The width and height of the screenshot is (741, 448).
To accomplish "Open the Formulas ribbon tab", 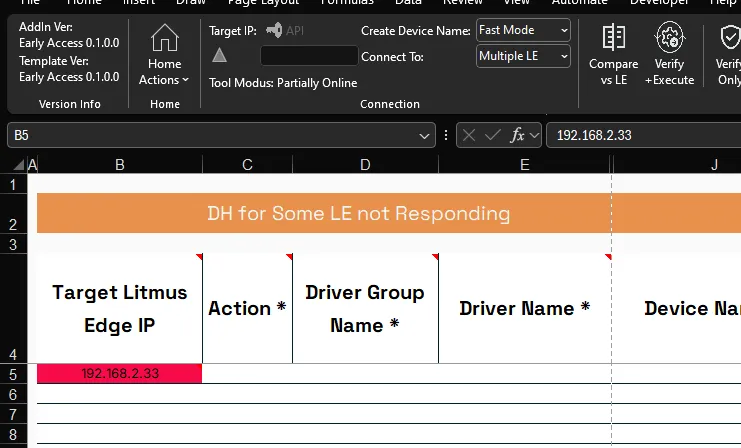I will (x=346, y=2).
